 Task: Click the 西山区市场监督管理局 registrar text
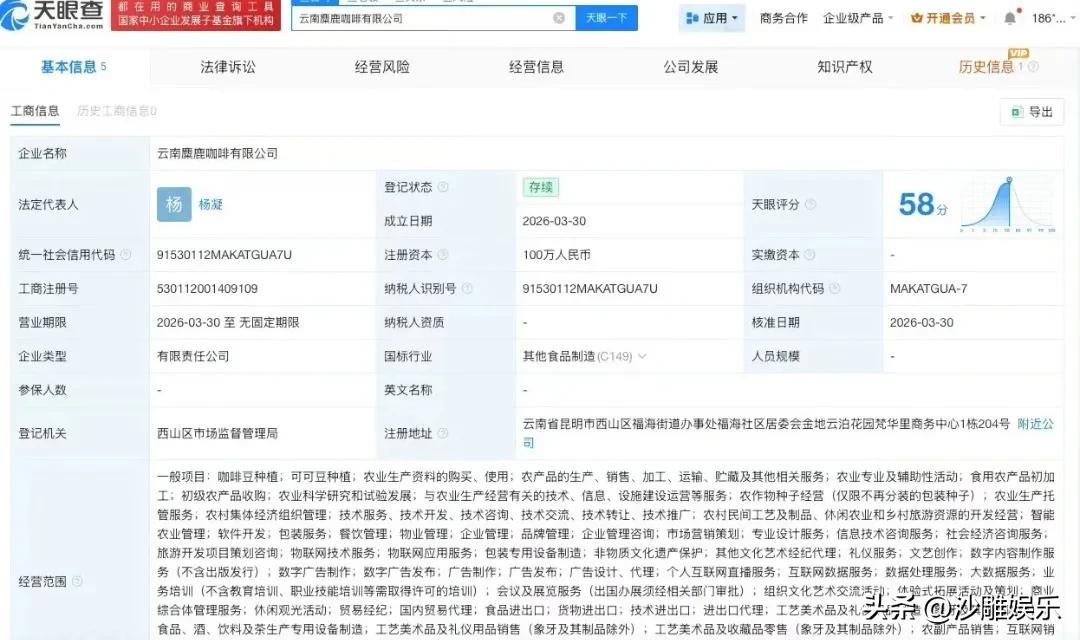pos(218,433)
